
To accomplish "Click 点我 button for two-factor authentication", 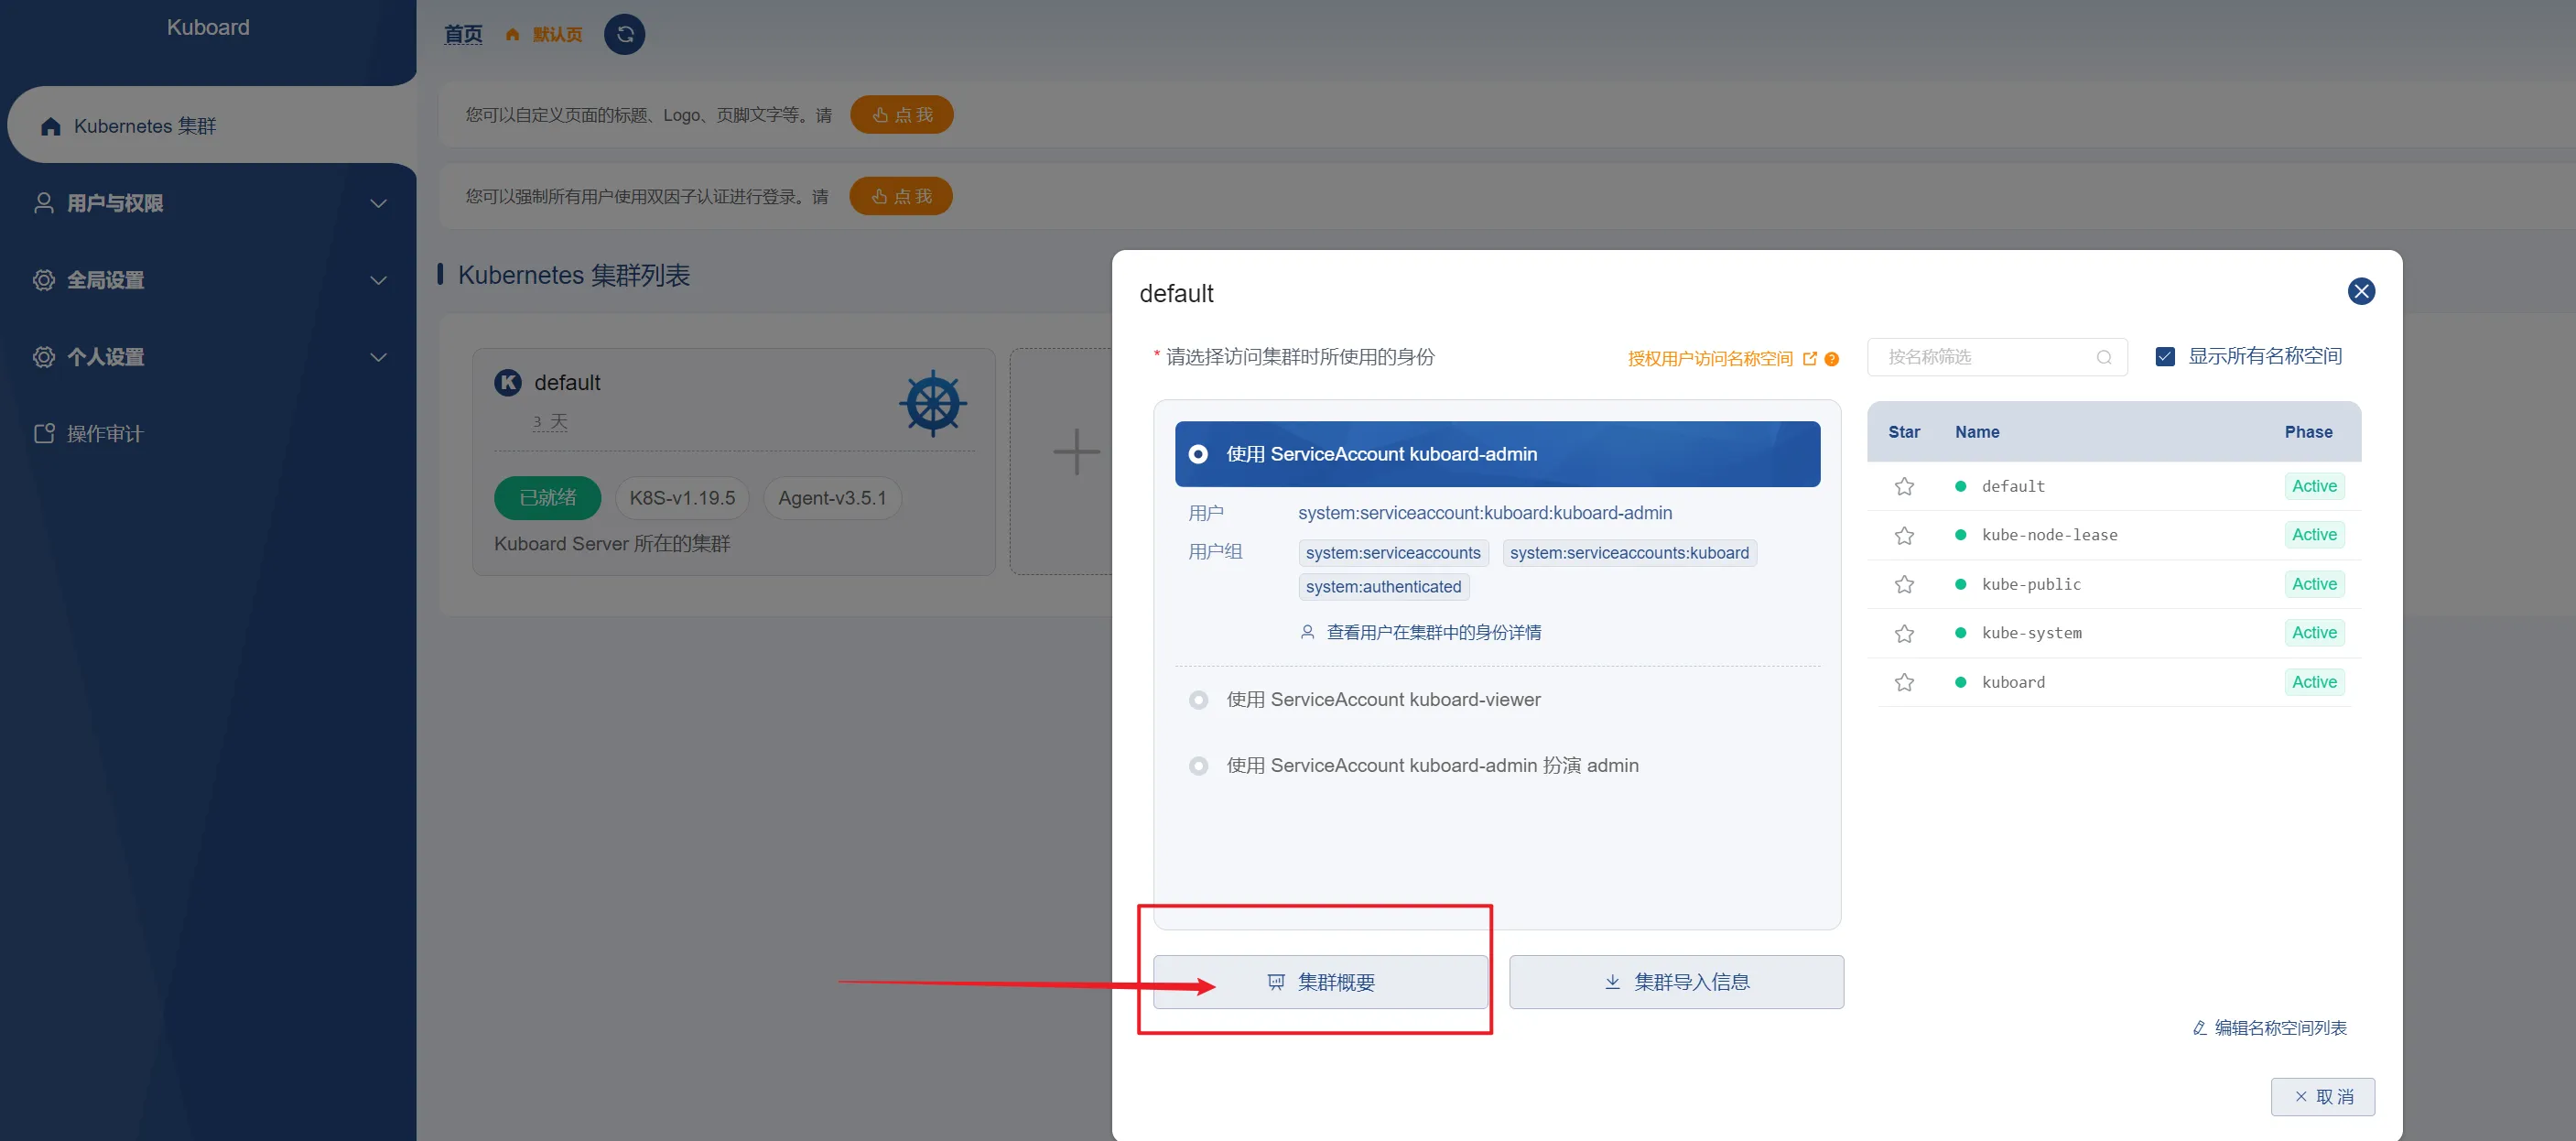I will point(900,196).
